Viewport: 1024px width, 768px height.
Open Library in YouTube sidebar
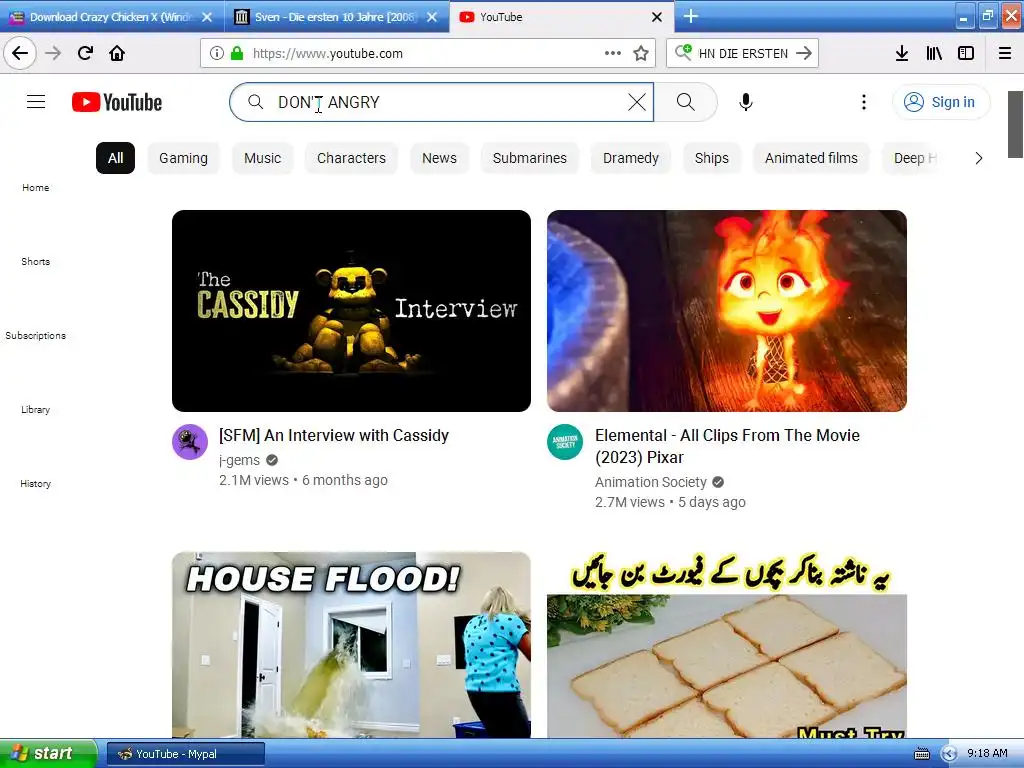(35, 409)
